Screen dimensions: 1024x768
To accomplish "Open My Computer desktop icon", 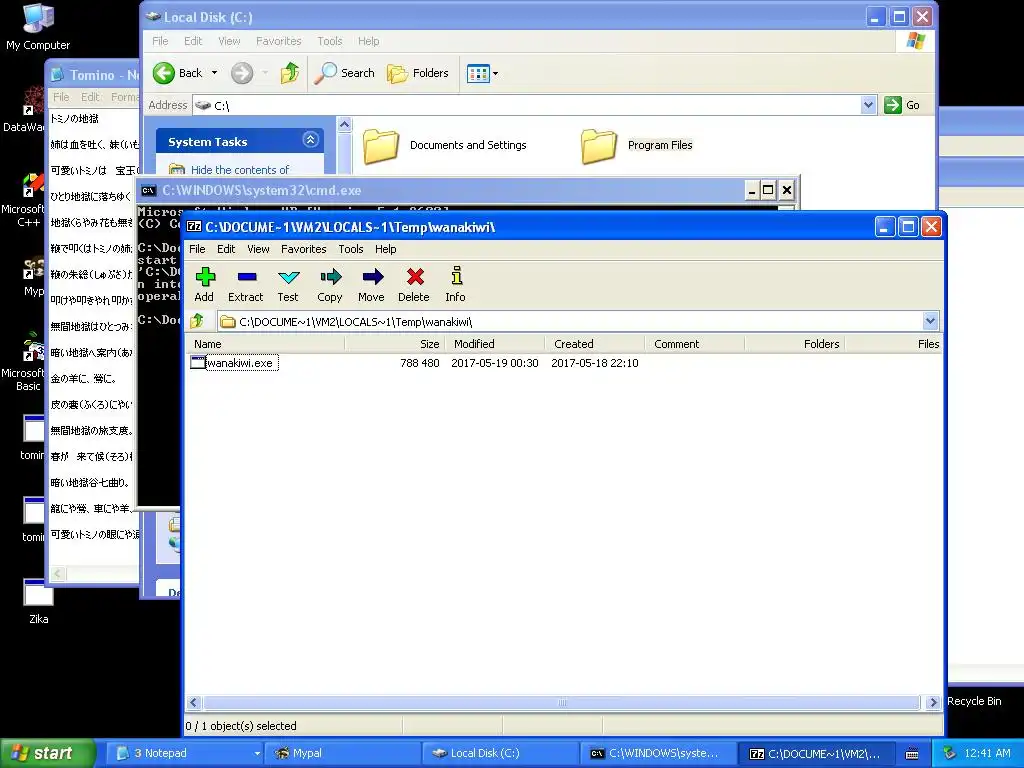I will click(x=38, y=27).
